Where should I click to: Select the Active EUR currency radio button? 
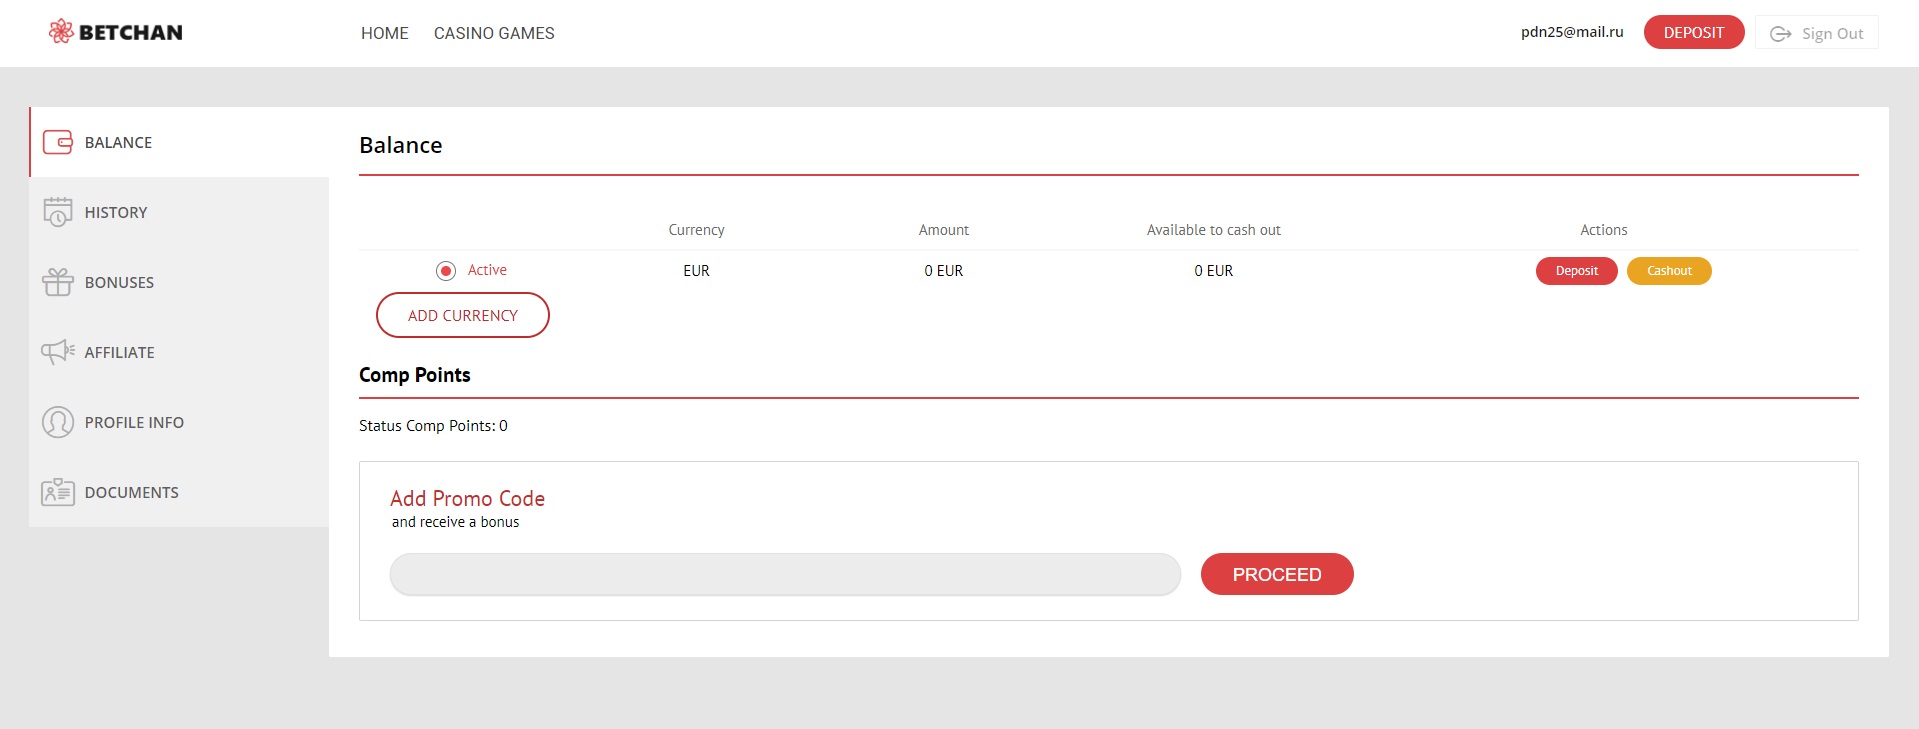[x=446, y=271]
